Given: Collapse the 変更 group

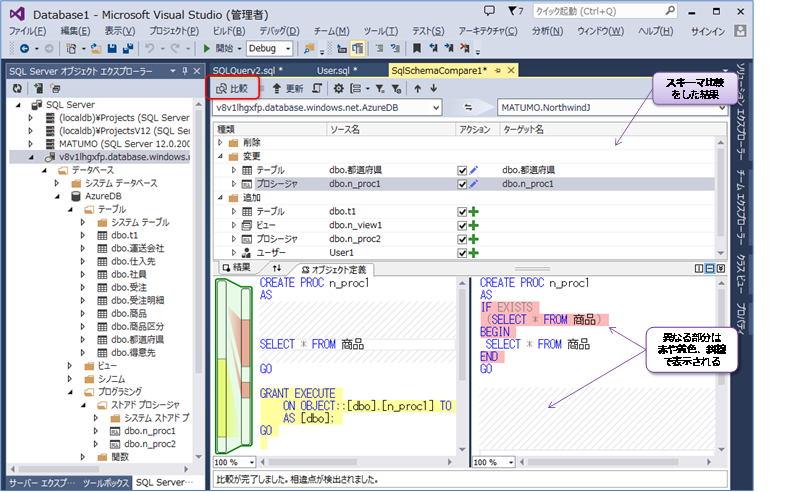Looking at the screenshot, I should pyautogui.click(x=220, y=156).
